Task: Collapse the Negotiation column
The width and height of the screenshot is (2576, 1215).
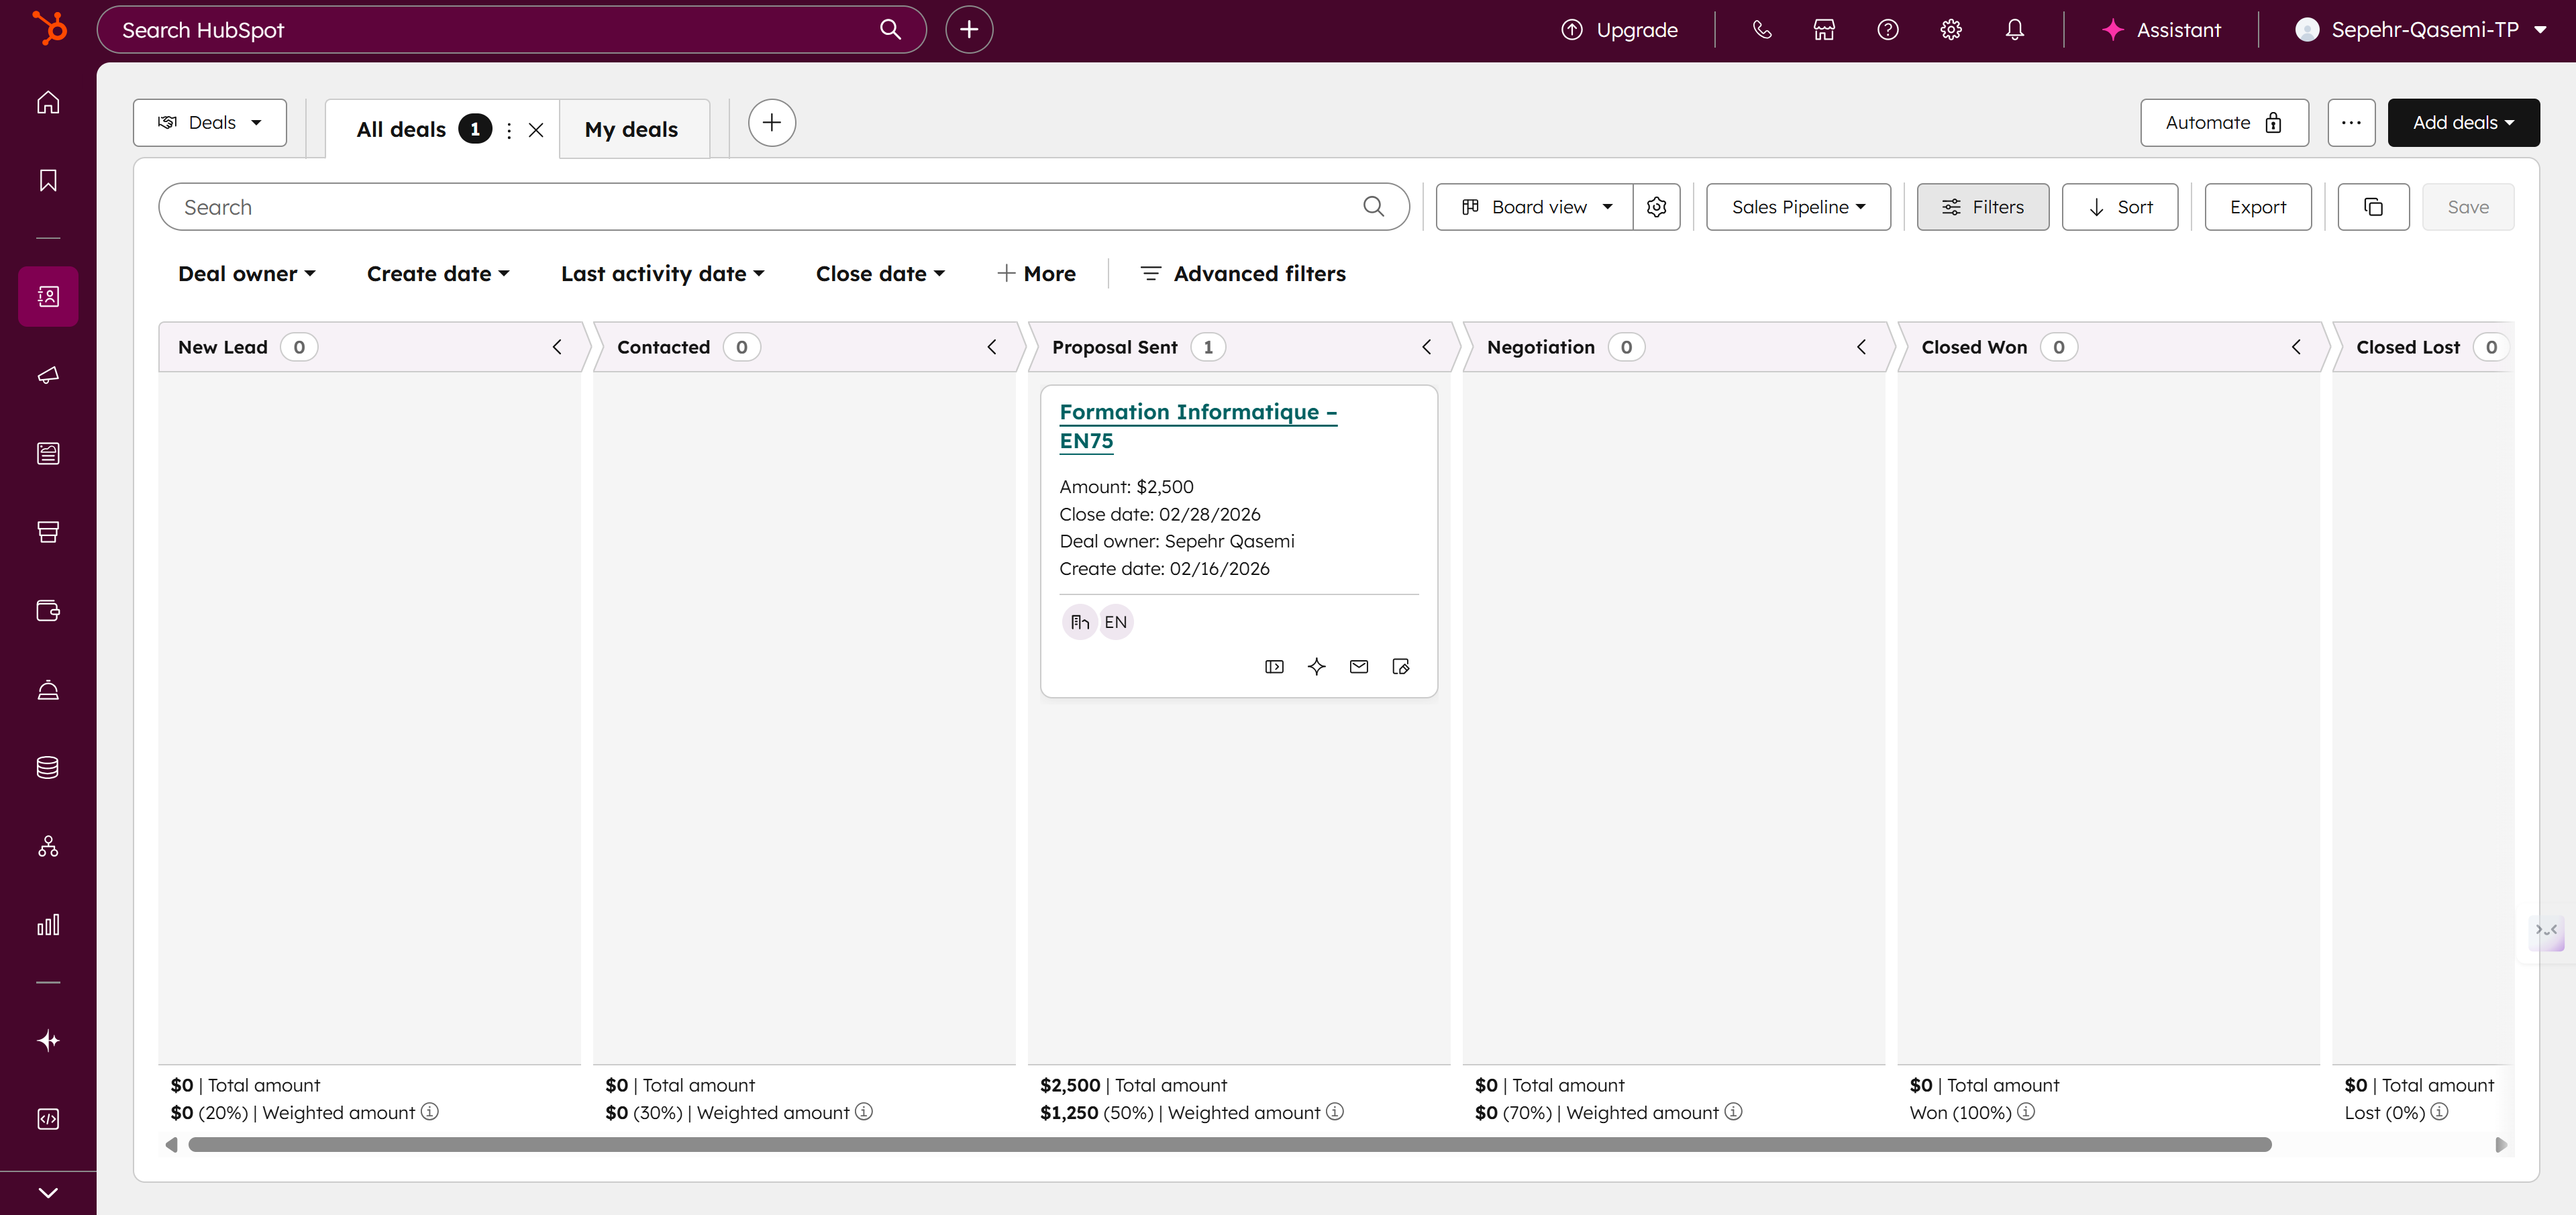Action: click(1861, 347)
